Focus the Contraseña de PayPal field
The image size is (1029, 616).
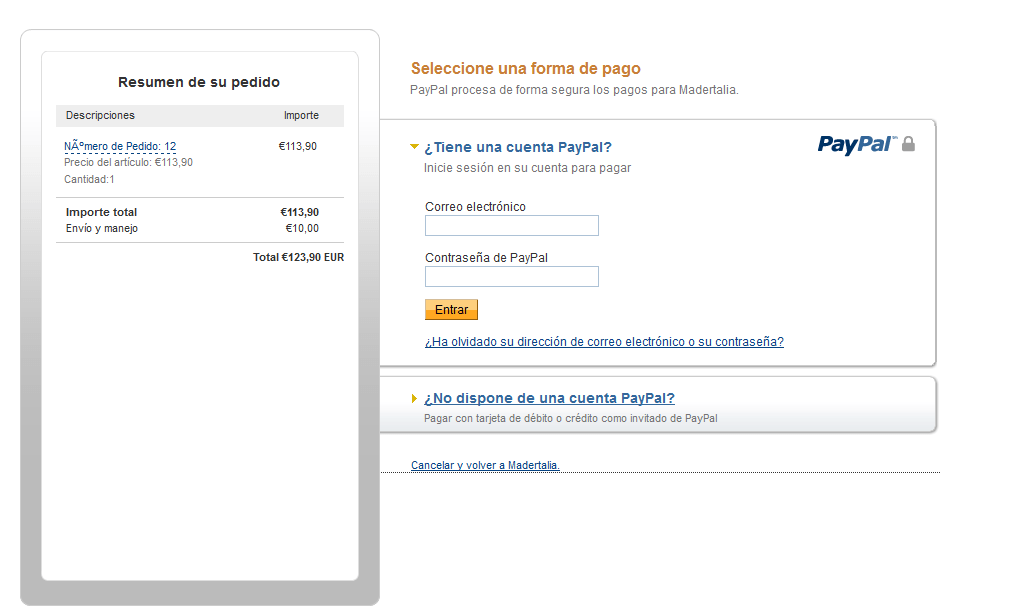(512, 277)
